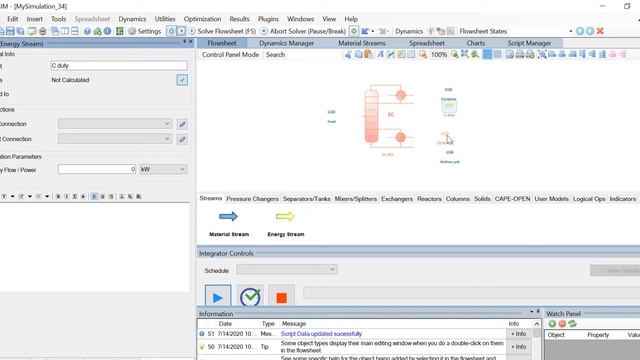Open the Dynamics menu

[132, 19]
